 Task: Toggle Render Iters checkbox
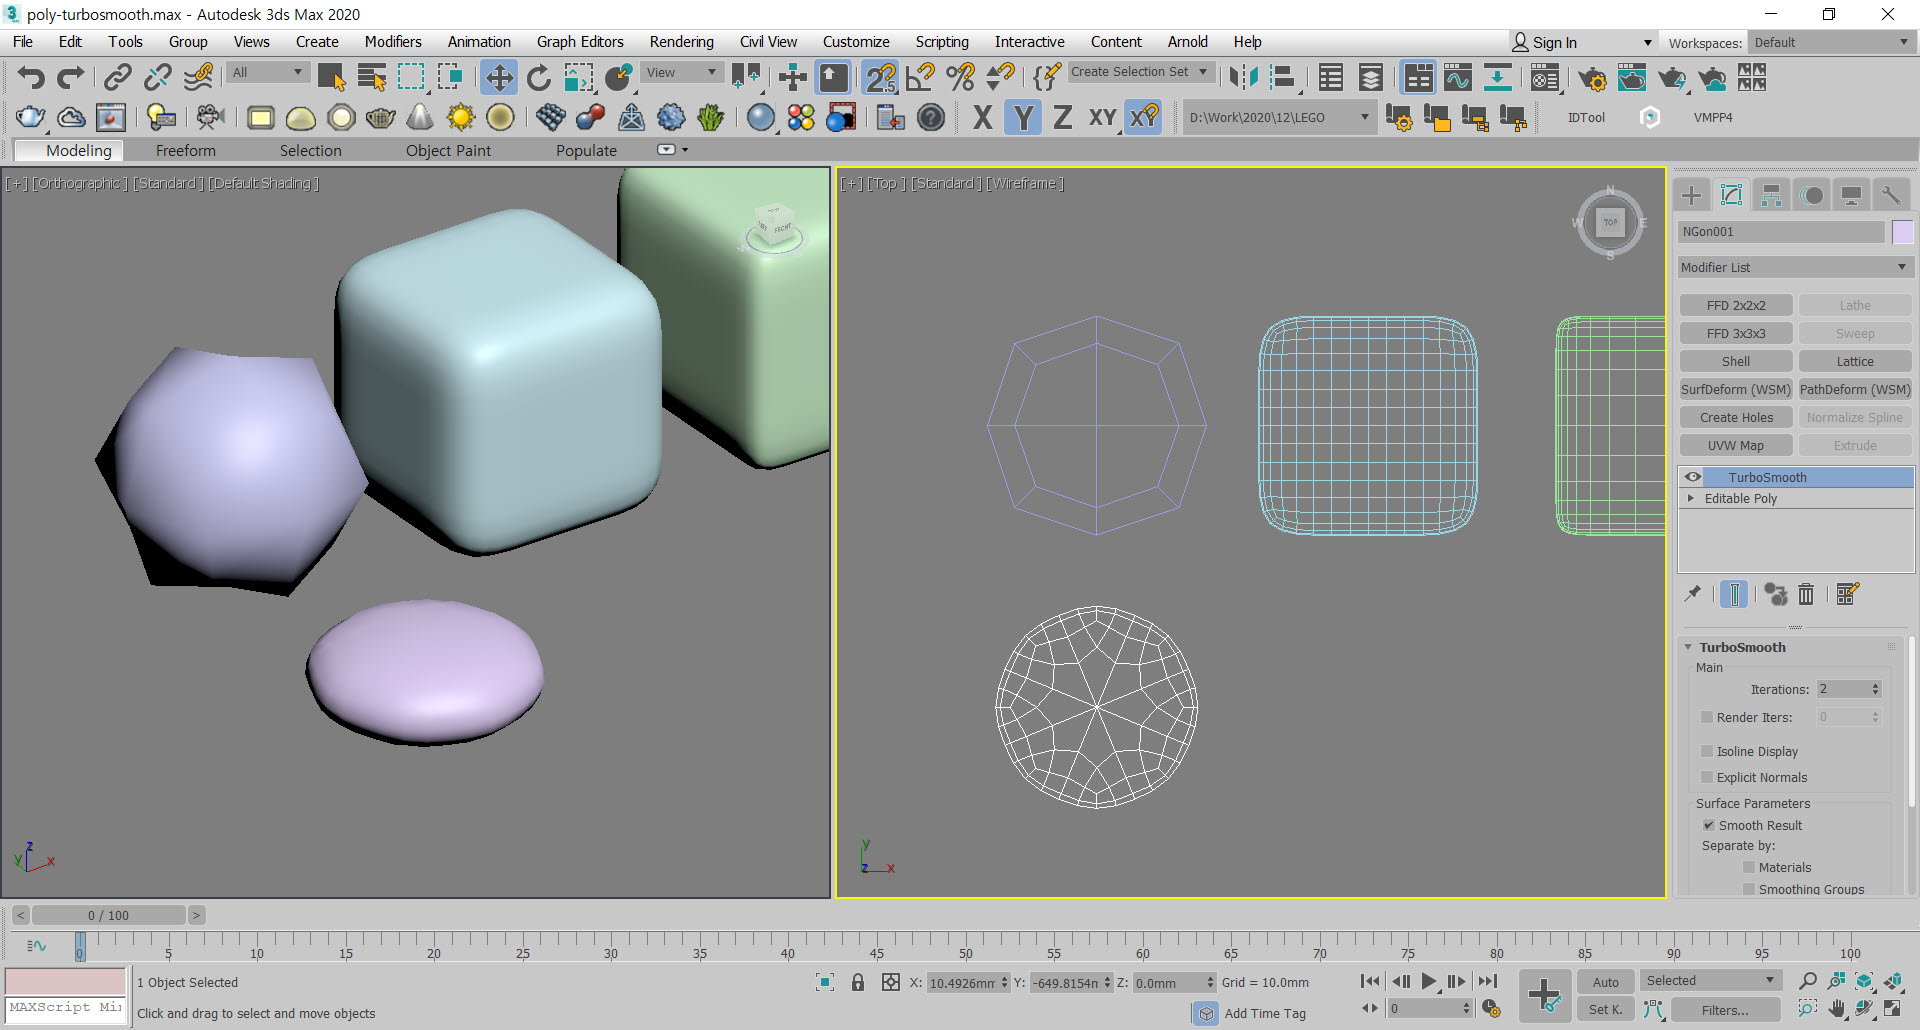click(1707, 717)
